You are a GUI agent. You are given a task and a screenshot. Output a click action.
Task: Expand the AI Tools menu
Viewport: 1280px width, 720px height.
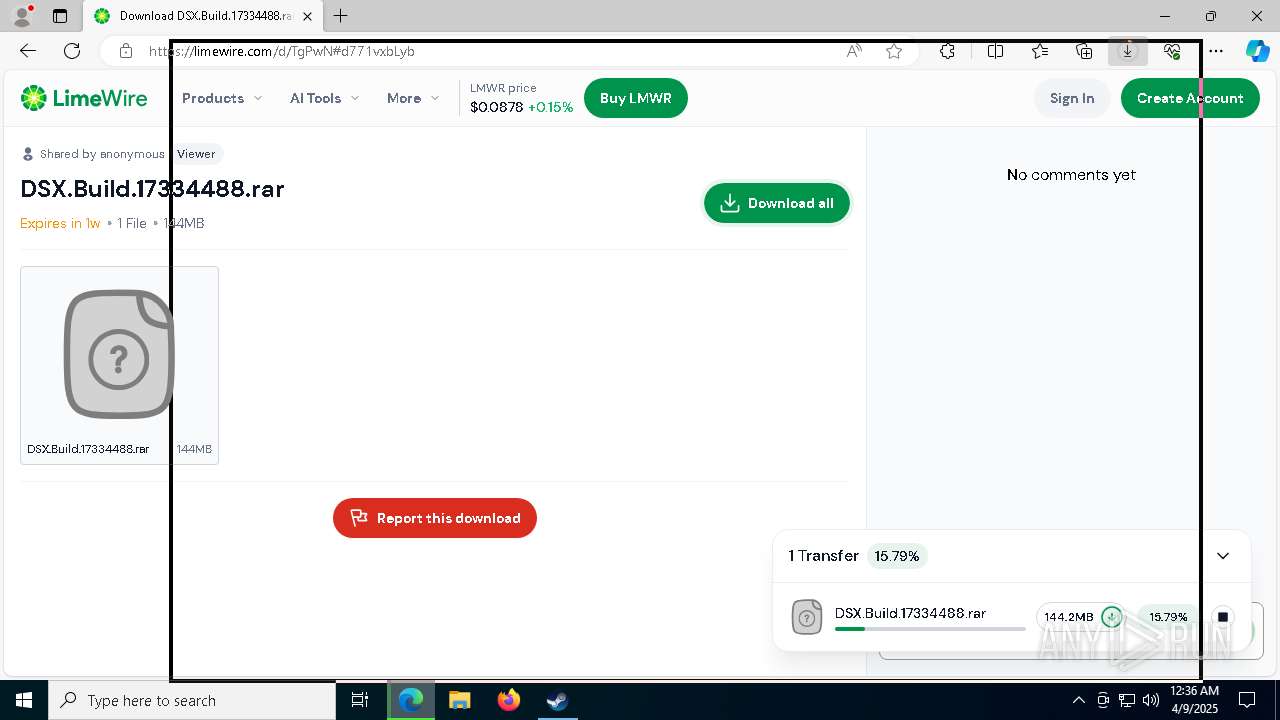coord(324,98)
